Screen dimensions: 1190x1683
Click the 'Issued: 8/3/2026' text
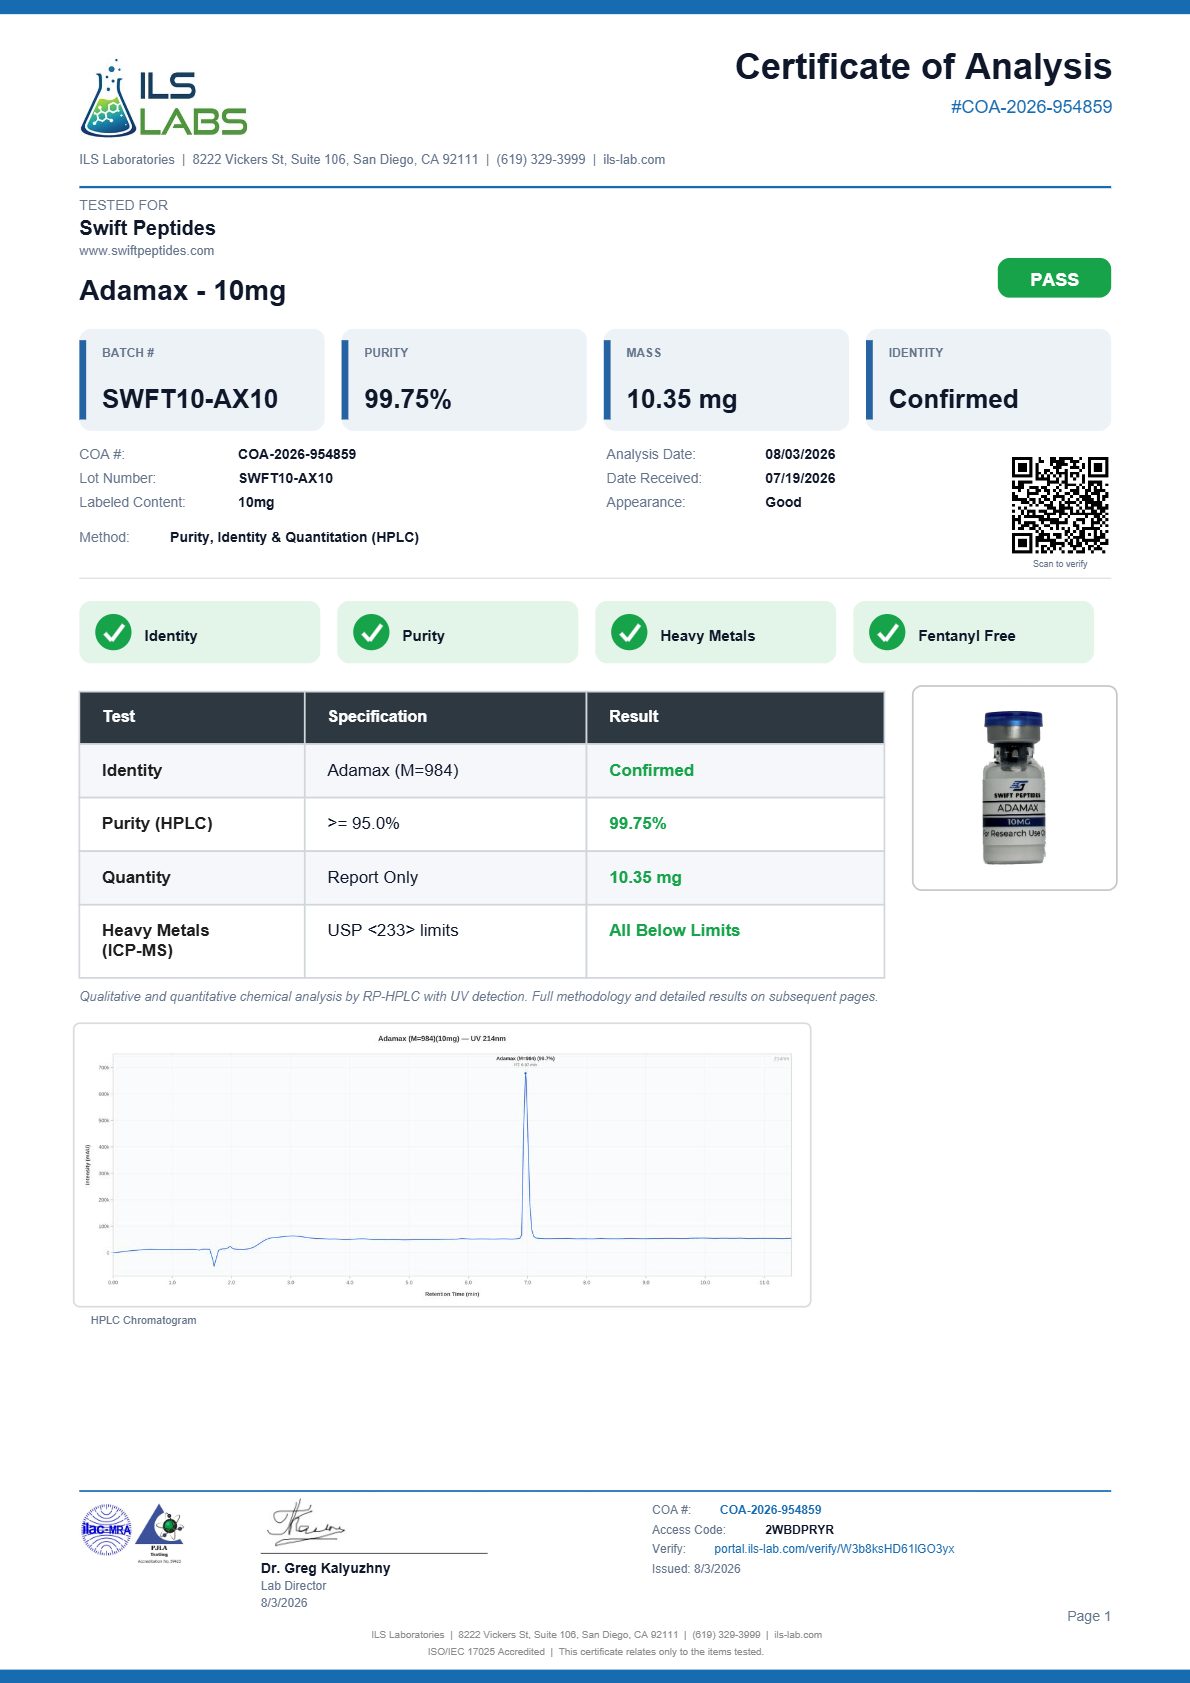tap(696, 1569)
